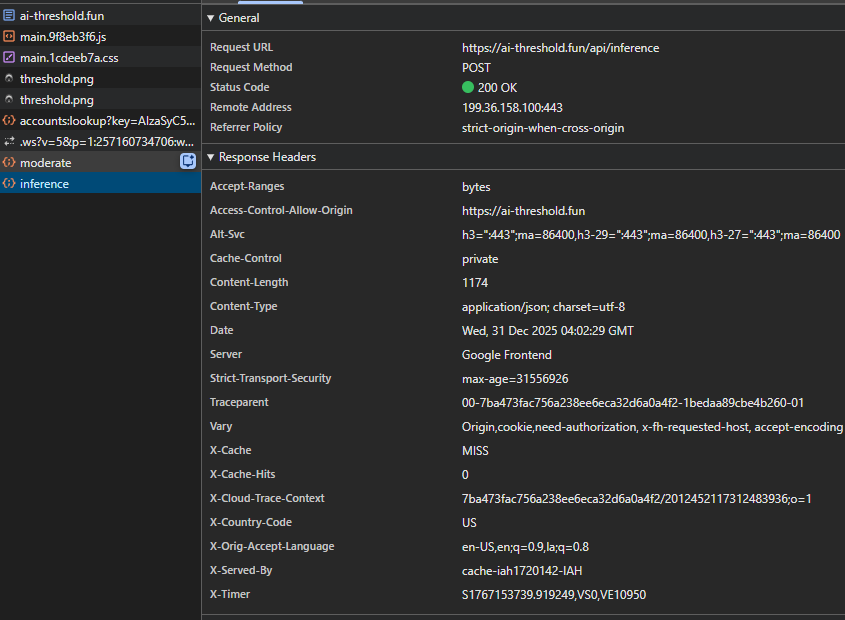Click the Server value Google Frontend

click(507, 355)
